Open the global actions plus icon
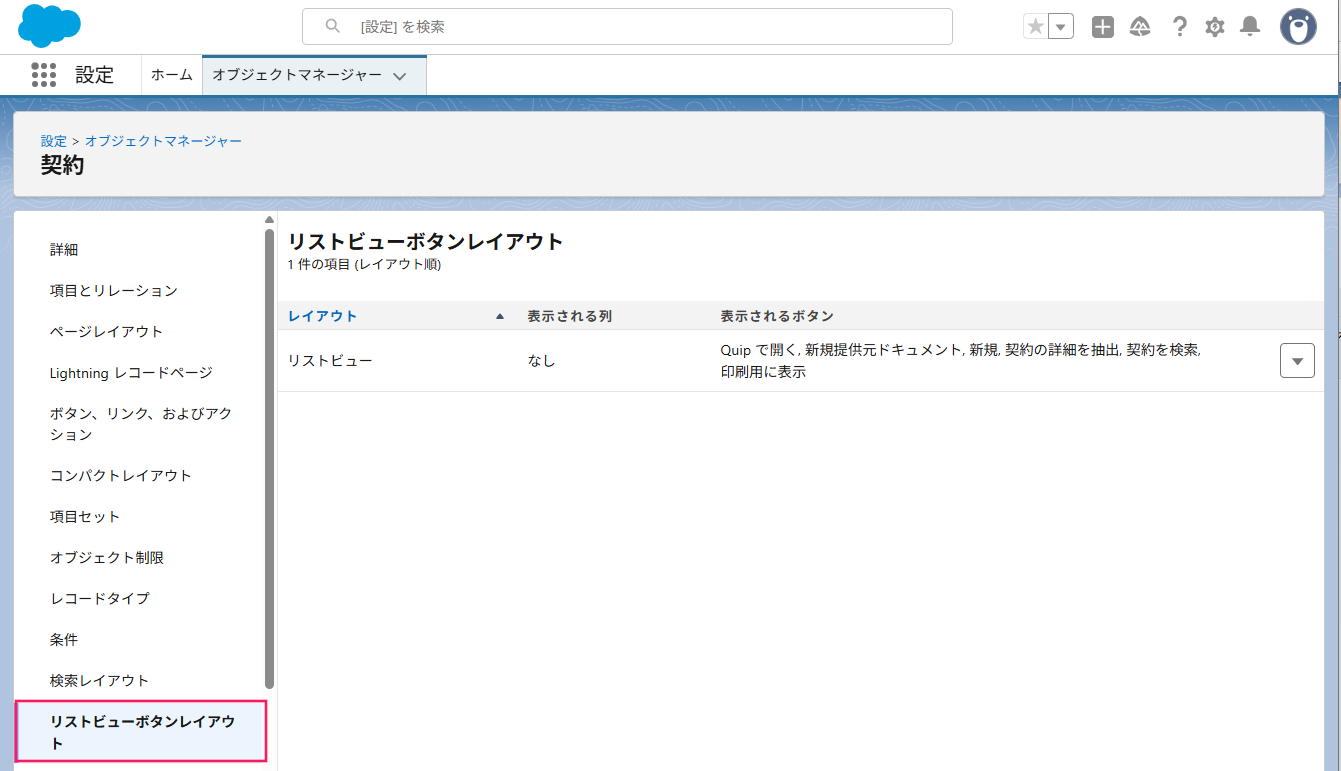The image size is (1341, 771). pyautogui.click(x=1103, y=27)
